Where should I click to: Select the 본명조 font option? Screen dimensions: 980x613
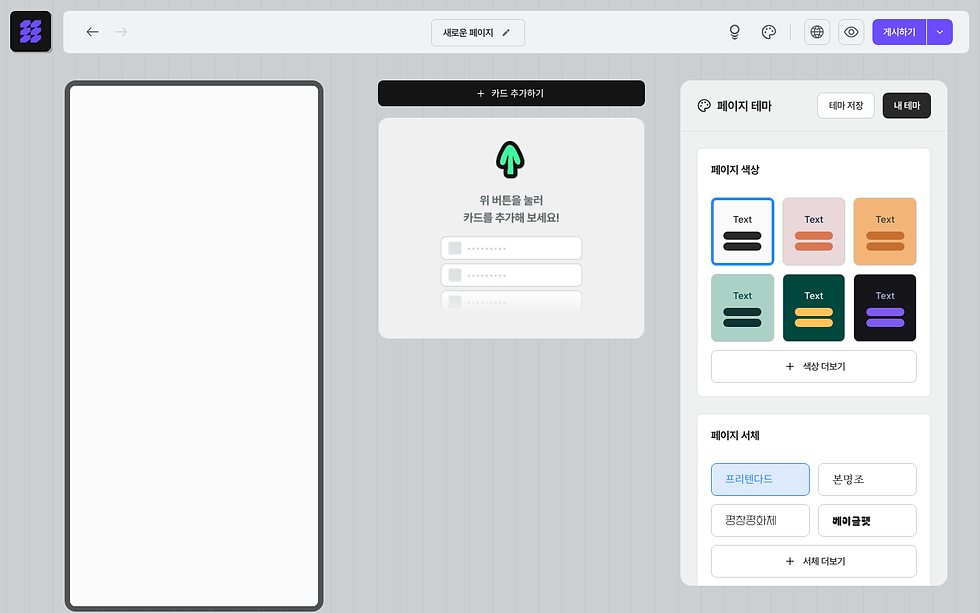pos(868,479)
